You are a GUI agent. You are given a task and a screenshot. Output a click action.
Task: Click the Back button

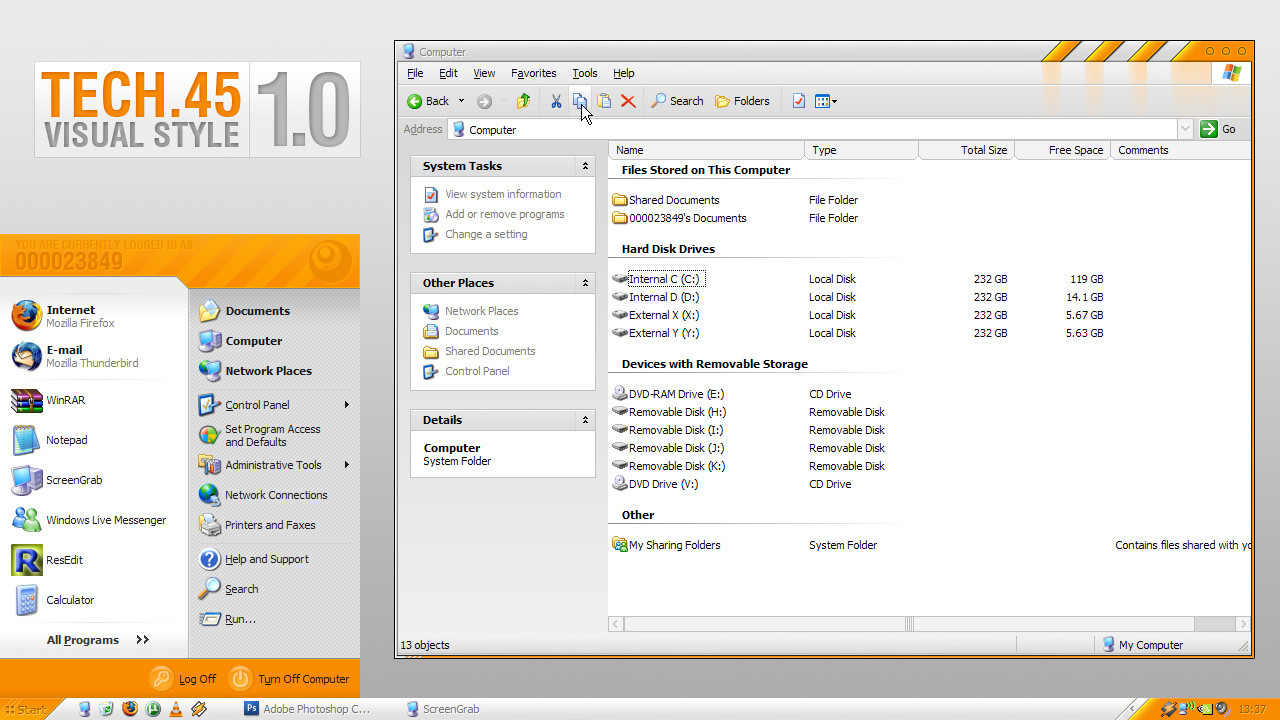click(428, 101)
